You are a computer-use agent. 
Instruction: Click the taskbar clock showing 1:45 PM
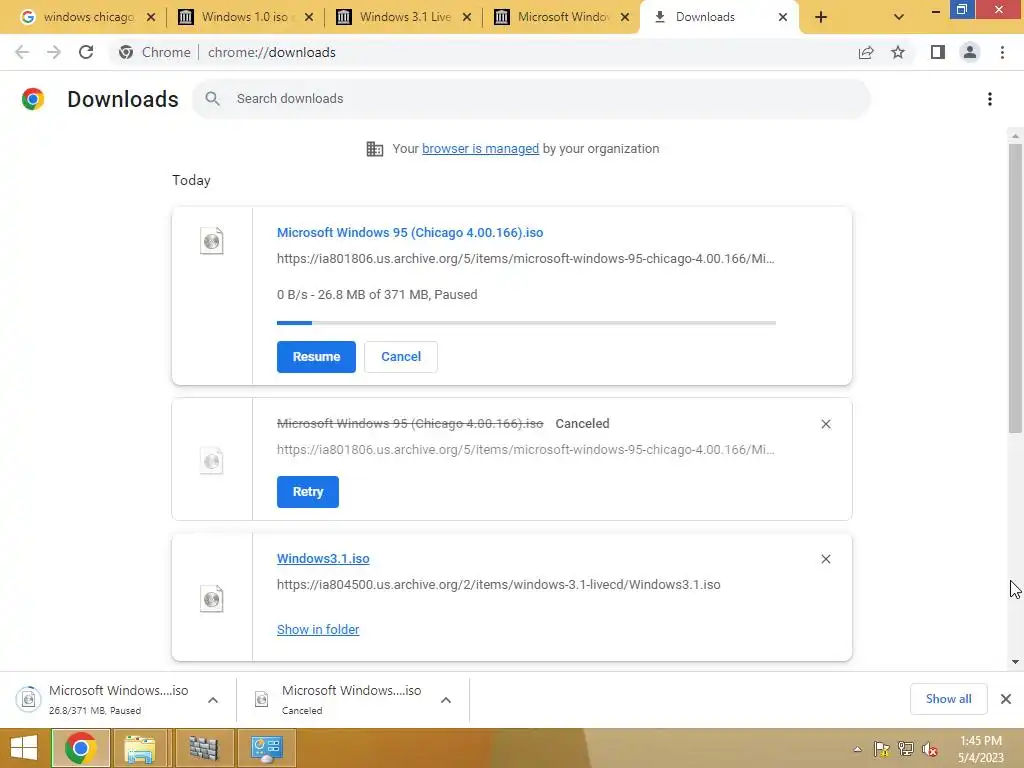tap(980, 749)
